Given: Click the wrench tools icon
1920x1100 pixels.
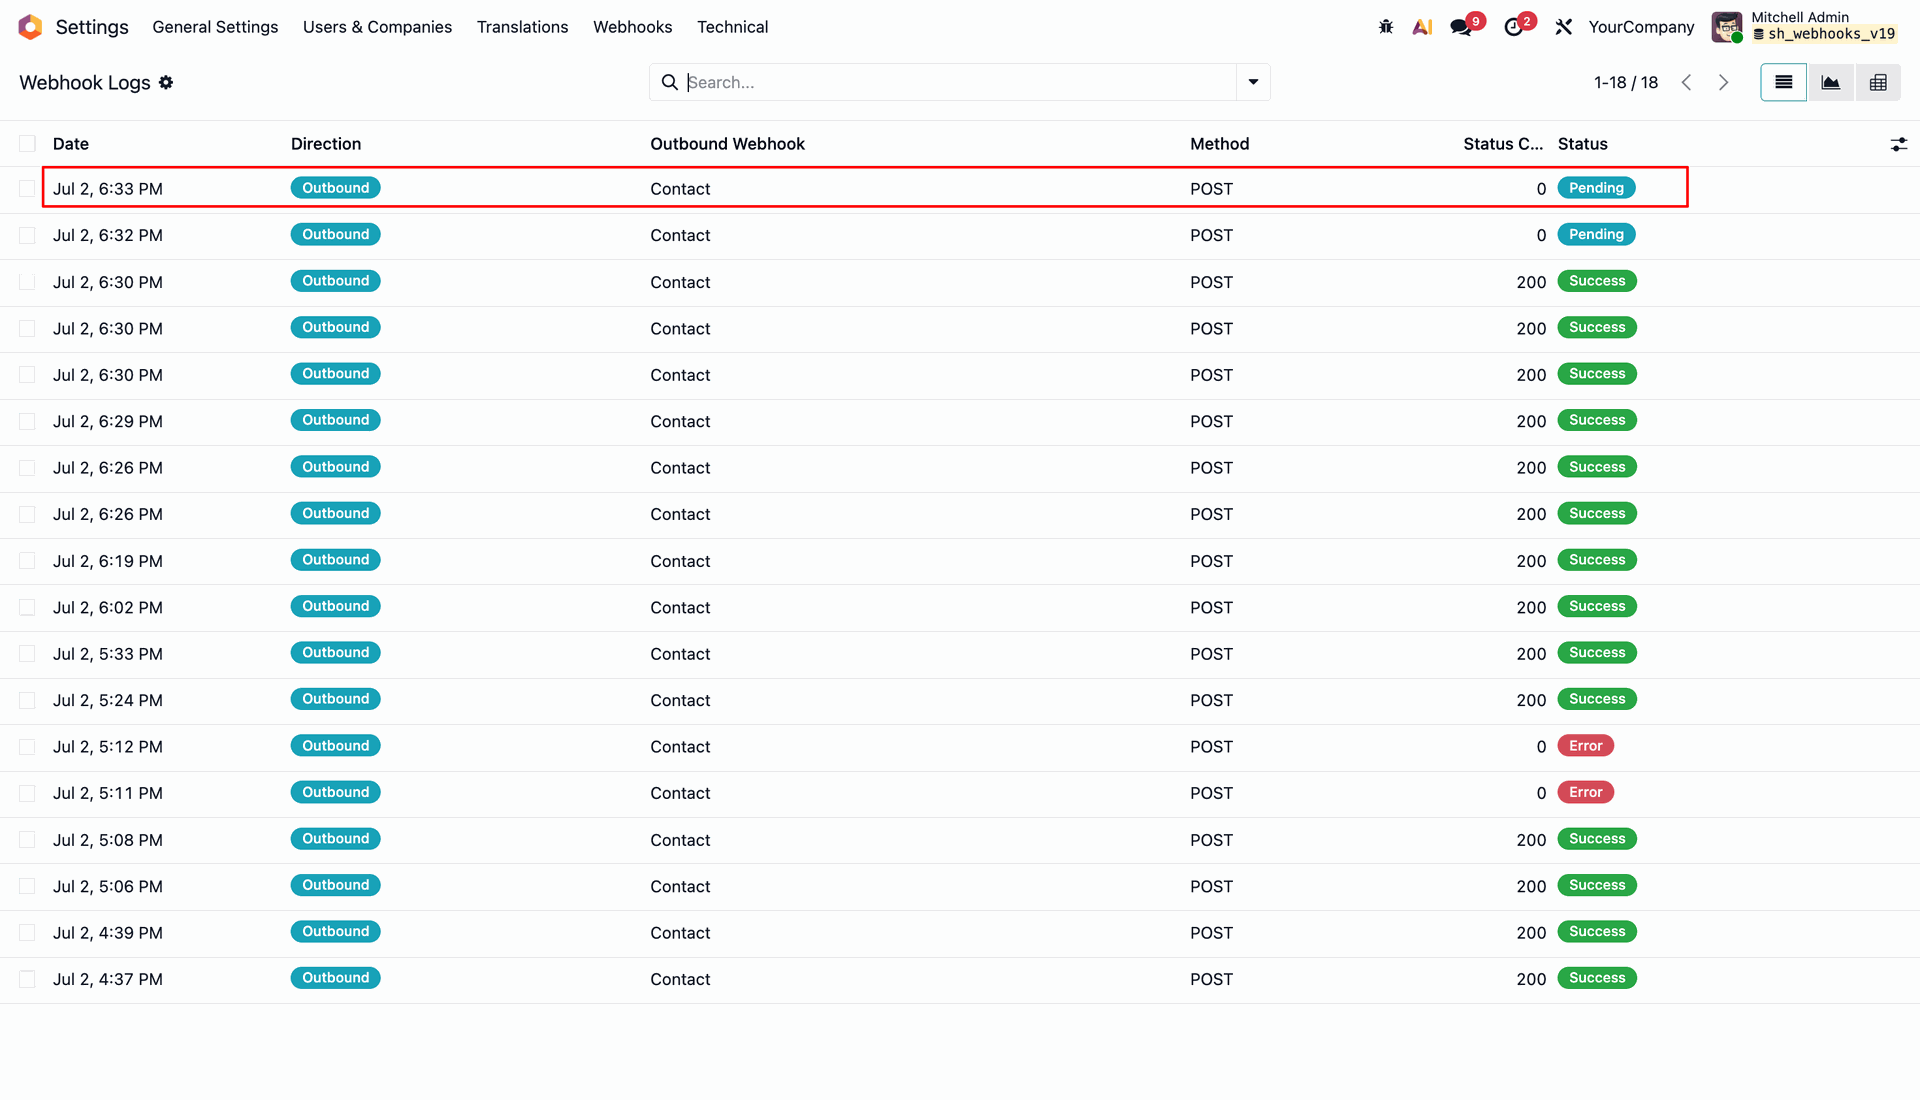Looking at the screenshot, I should tap(1564, 27).
